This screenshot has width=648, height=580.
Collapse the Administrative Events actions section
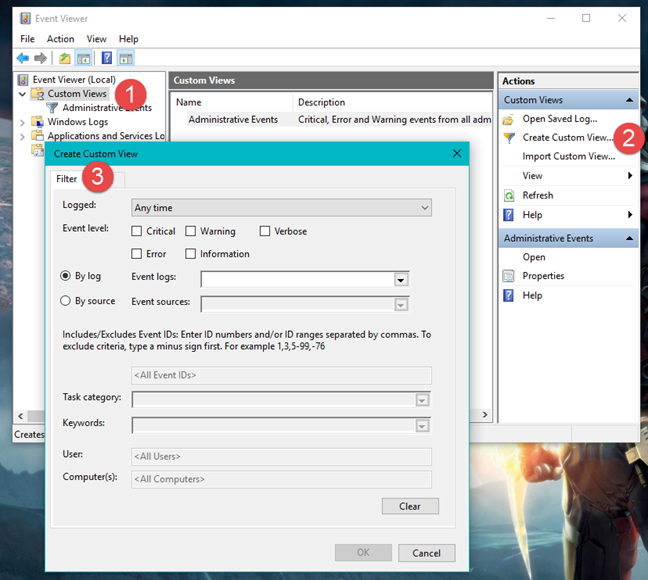click(x=629, y=239)
